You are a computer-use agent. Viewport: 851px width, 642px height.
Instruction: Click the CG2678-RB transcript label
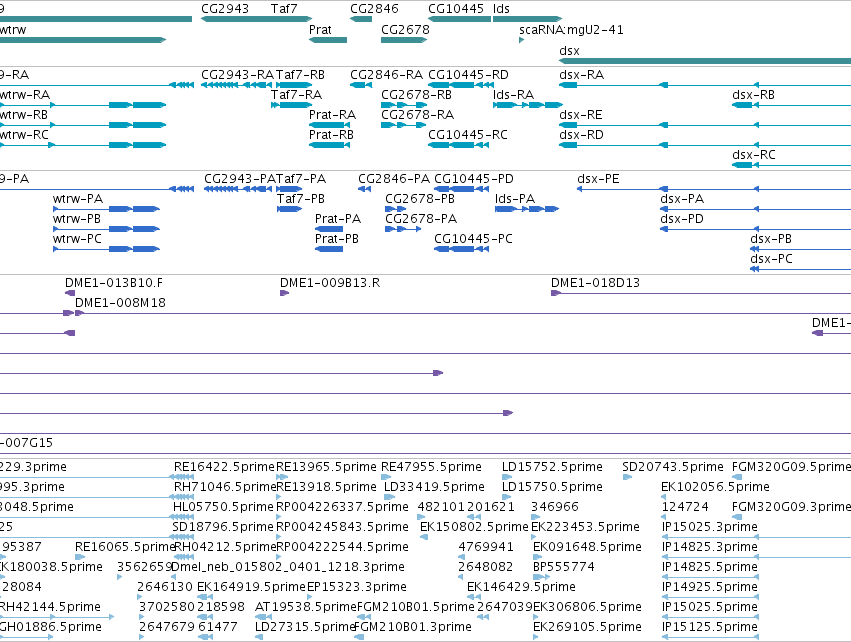pyautogui.click(x=416, y=94)
